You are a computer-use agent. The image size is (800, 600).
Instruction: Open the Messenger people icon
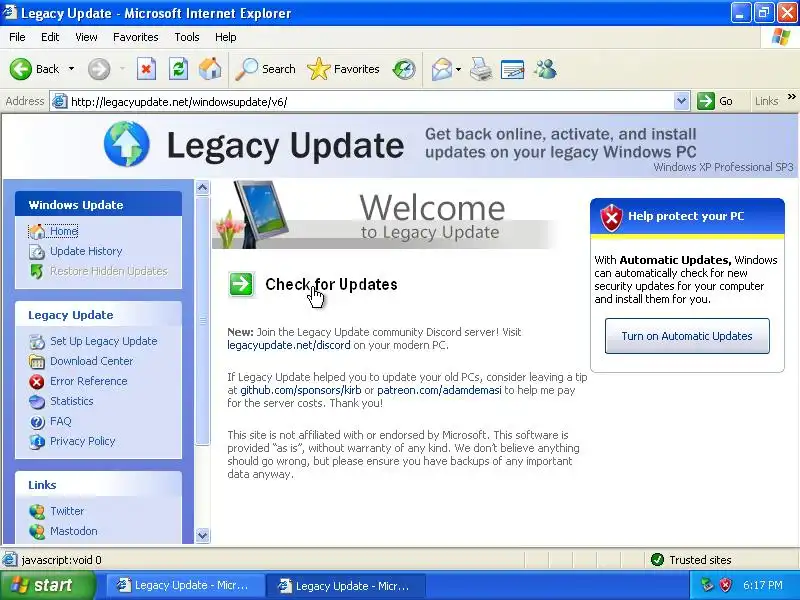pos(545,69)
